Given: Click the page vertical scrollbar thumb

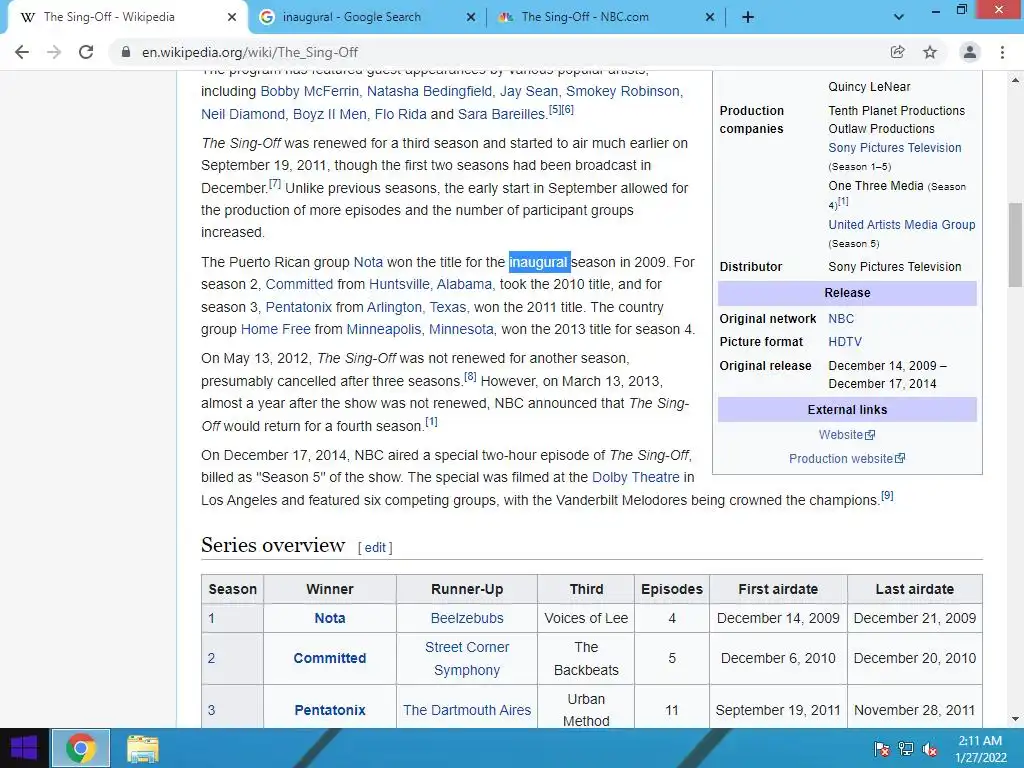Looking at the screenshot, I should 1015,245.
